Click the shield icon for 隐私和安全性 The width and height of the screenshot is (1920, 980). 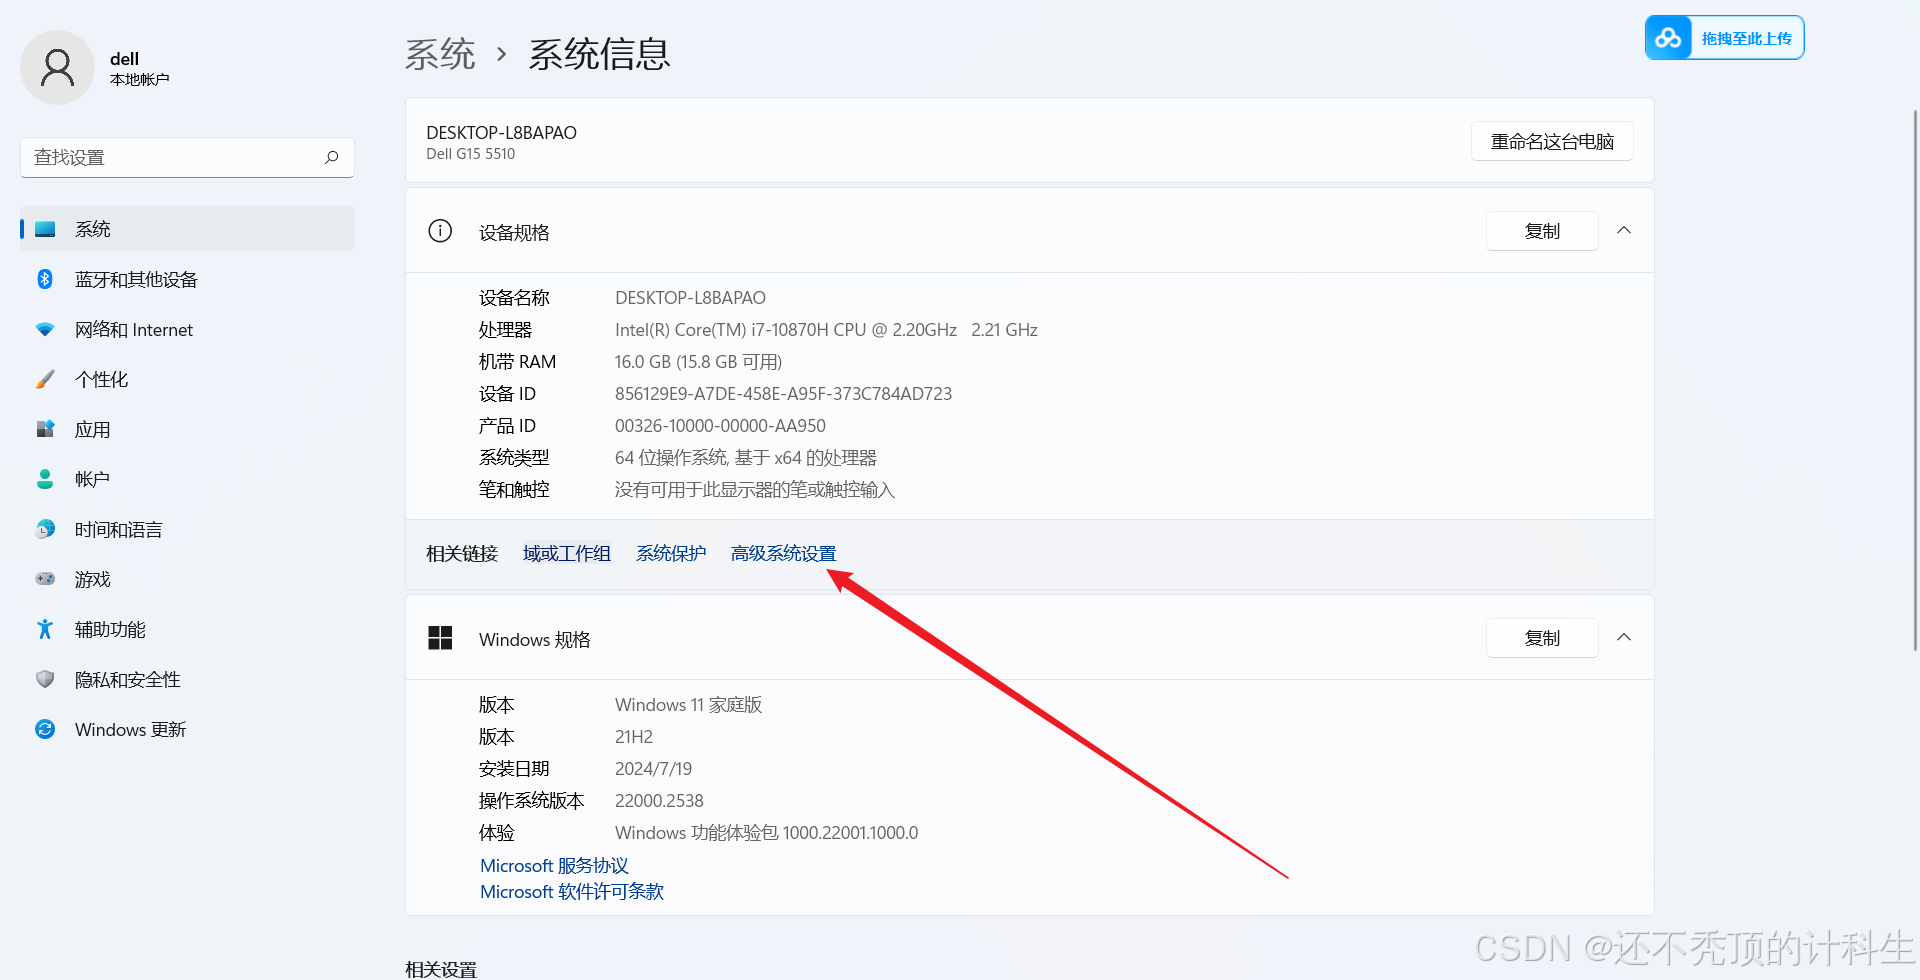[45, 679]
